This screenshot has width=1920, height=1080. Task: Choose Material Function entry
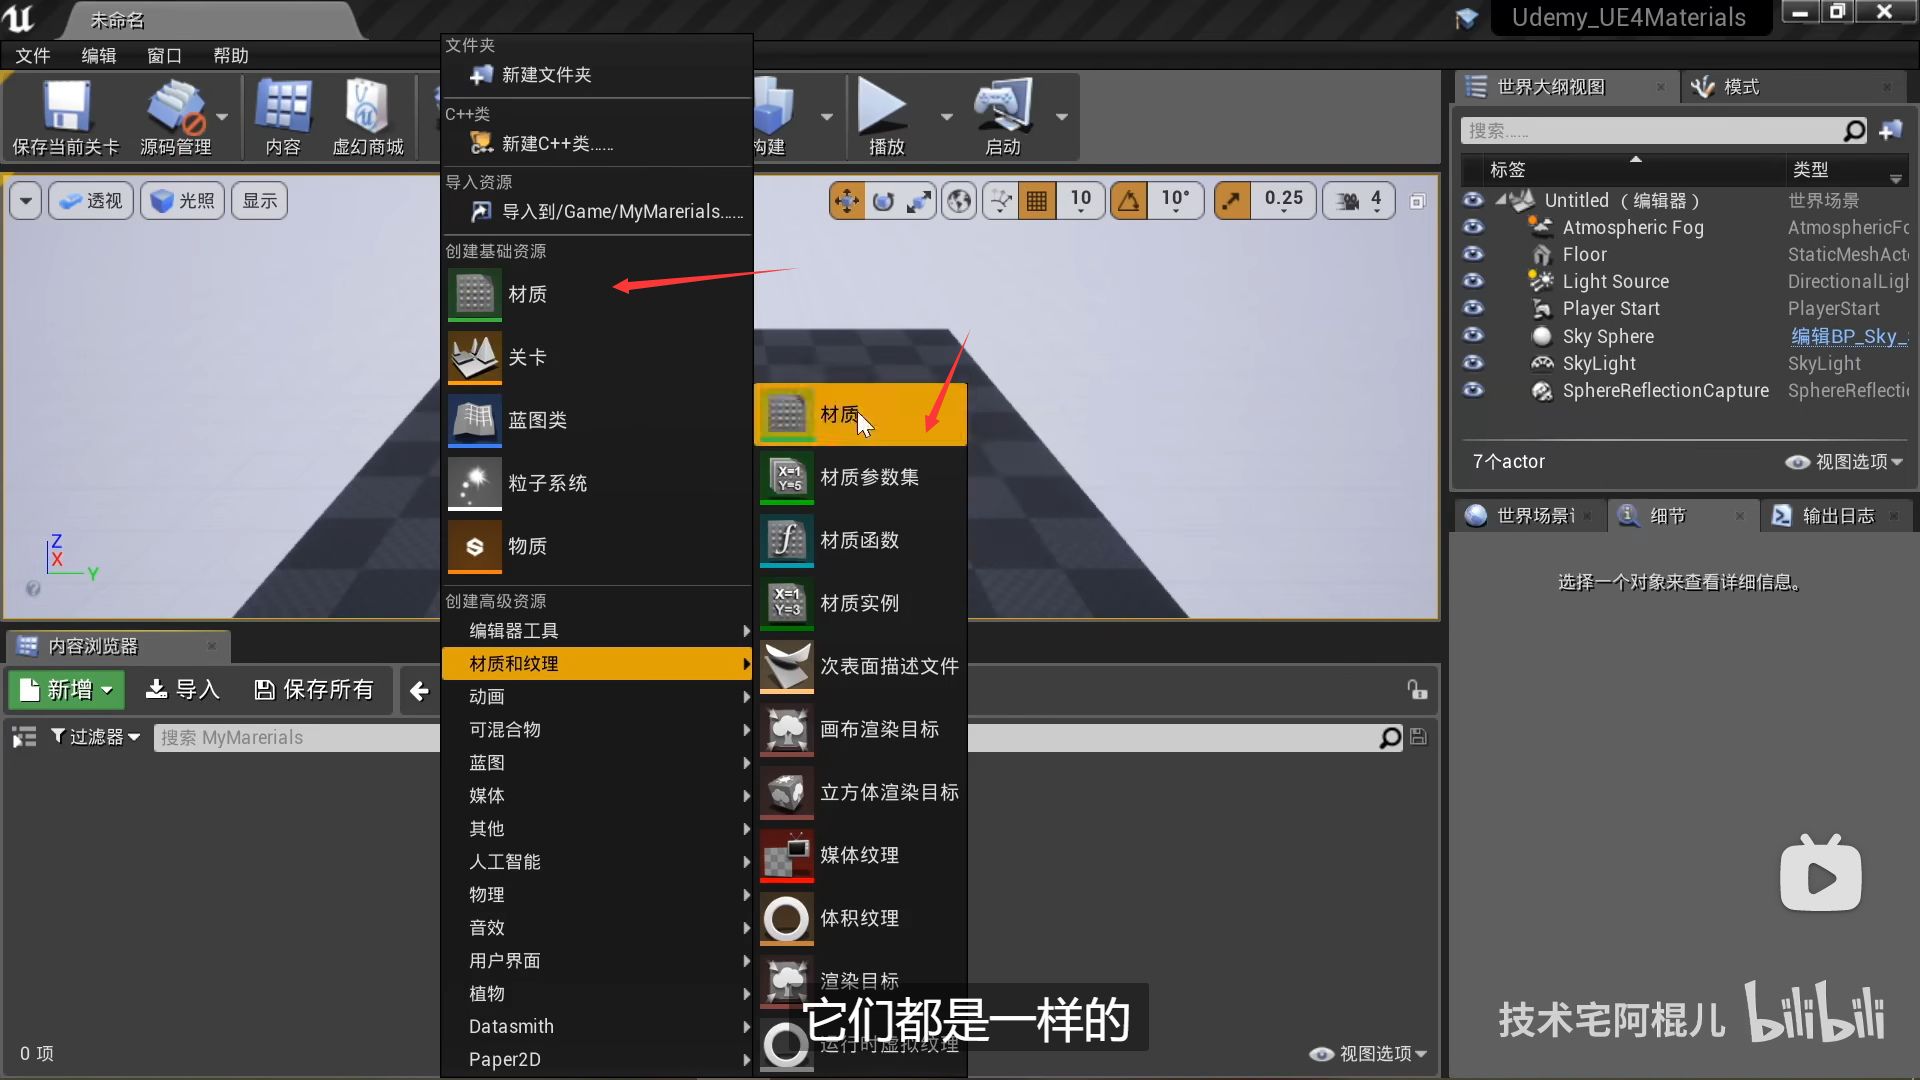[x=861, y=540]
